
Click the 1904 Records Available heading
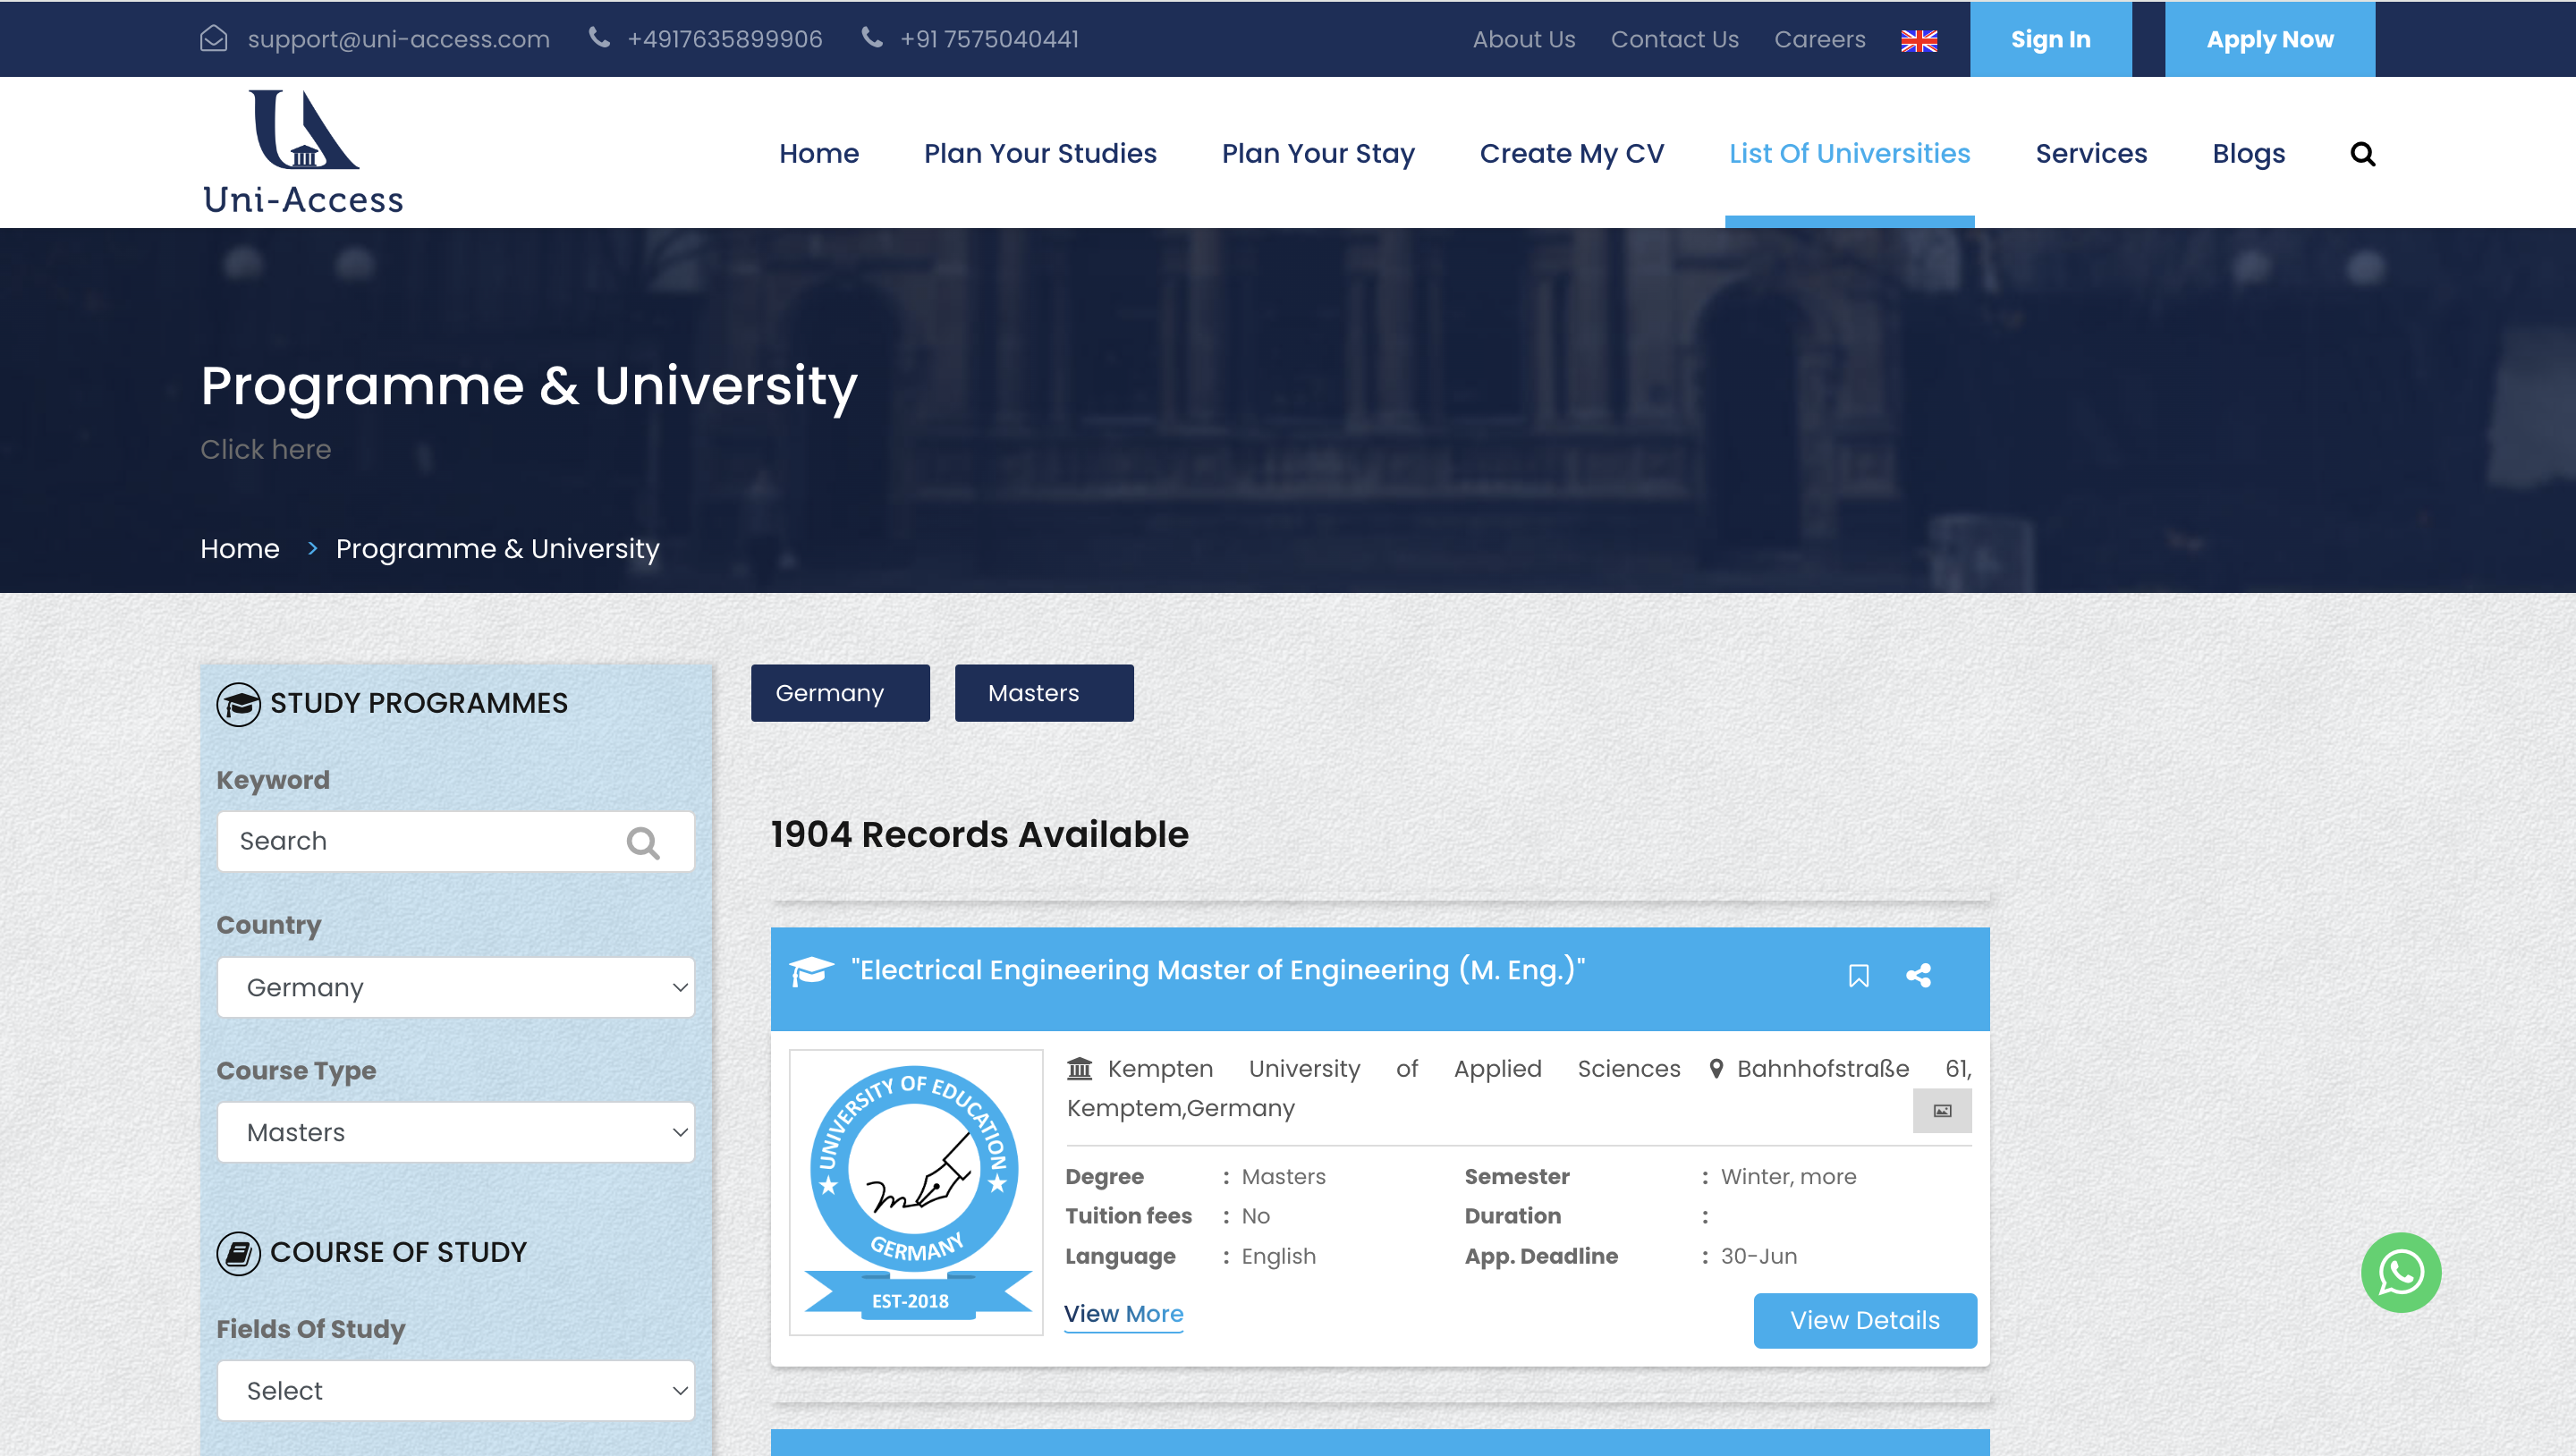point(980,835)
